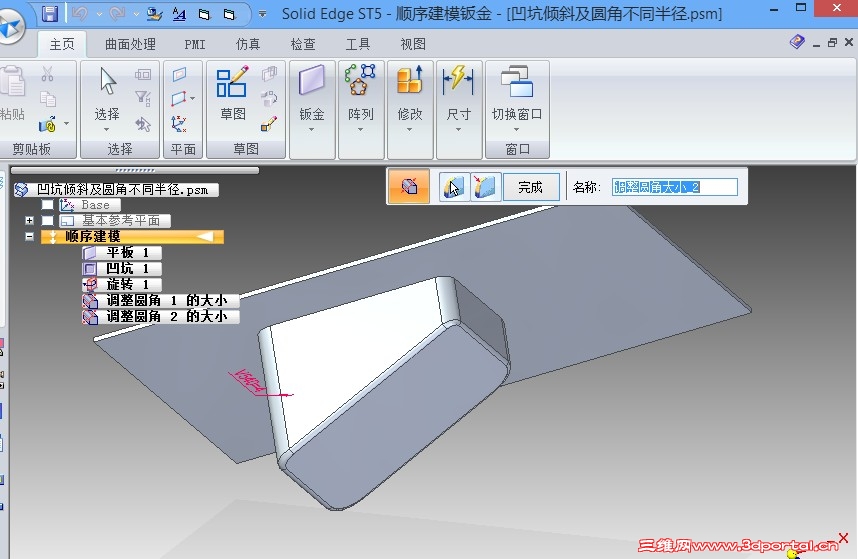Select the 调整圆角 2 的大小 feature
This screenshot has width=858, height=559.
pyautogui.click(x=161, y=316)
